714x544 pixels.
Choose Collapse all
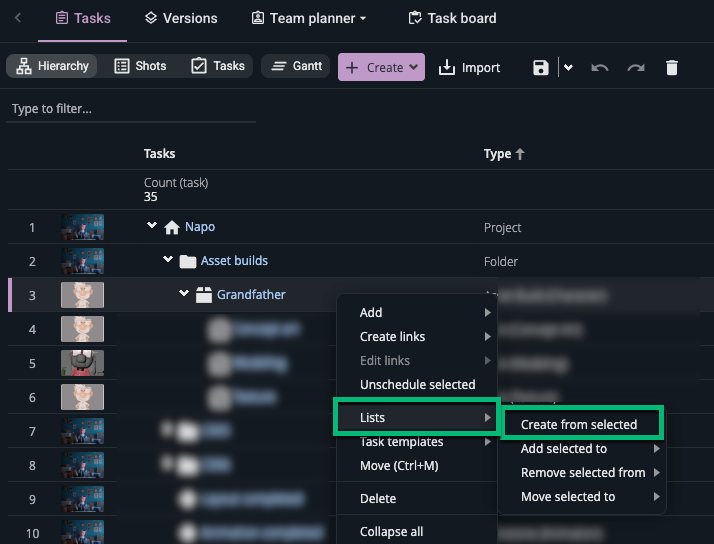tap(417, 532)
